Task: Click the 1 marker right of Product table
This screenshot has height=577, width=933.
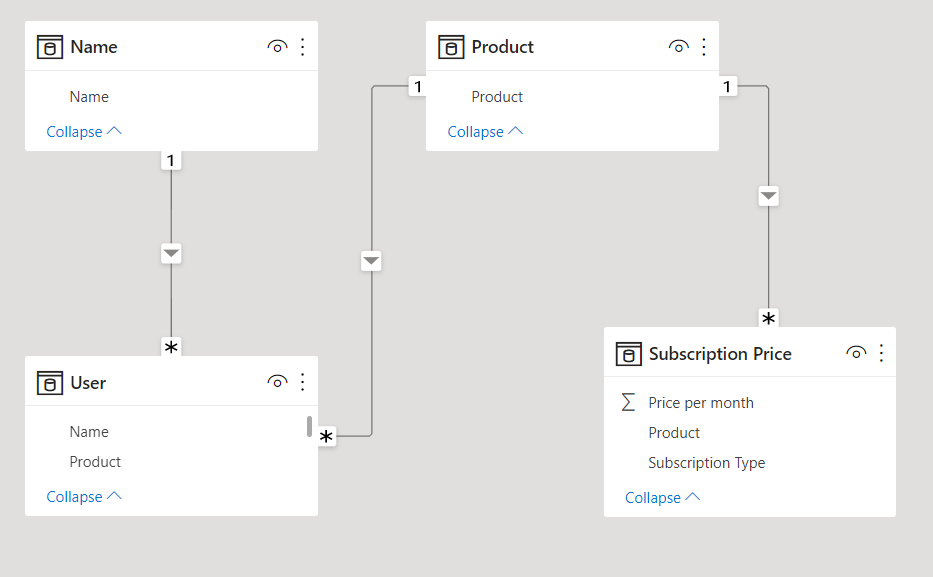Action: click(727, 87)
